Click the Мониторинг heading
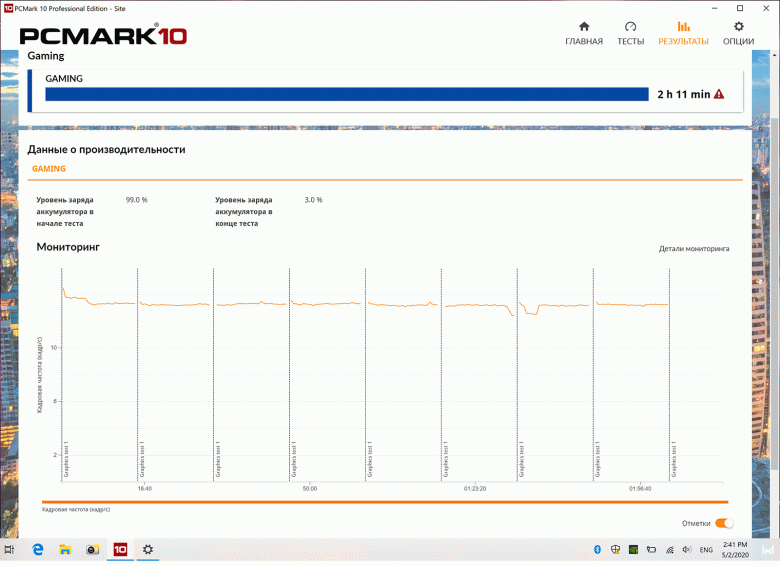 point(68,247)
